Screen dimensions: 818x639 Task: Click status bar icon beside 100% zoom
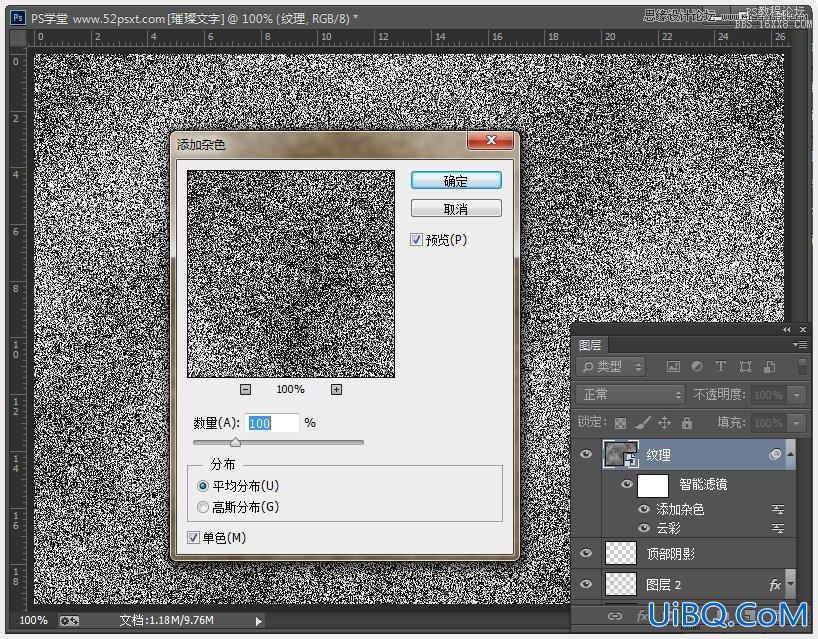pos(69,621)
